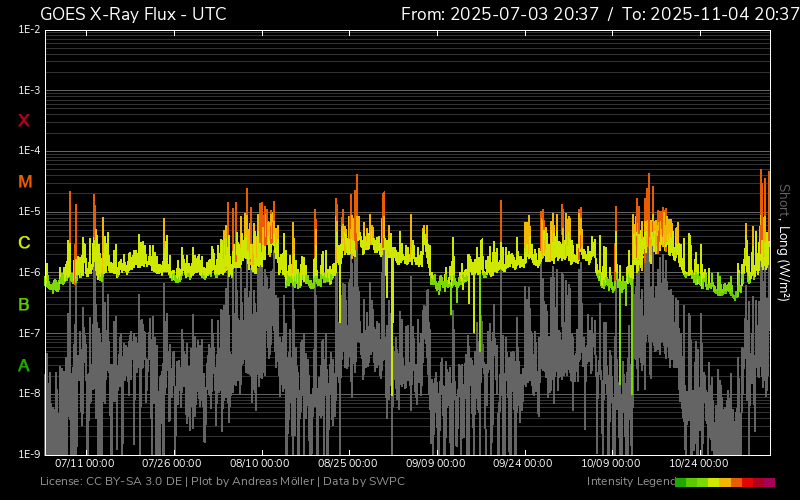800x500 pixels.
Task: Click the Plot by Andreas Möller credit
Action: point(253,482)
